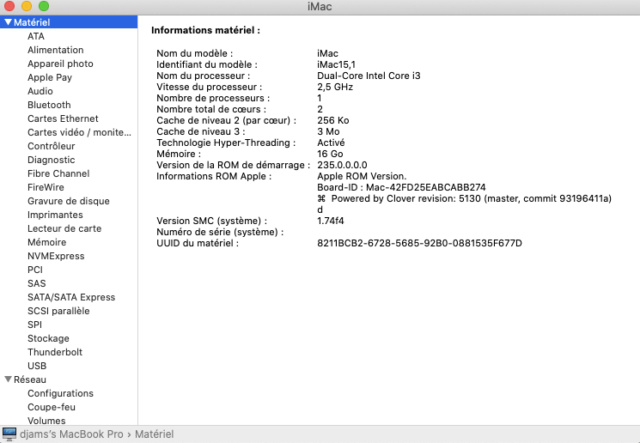Select Volumes under Réseau

(x=46, y=421)
